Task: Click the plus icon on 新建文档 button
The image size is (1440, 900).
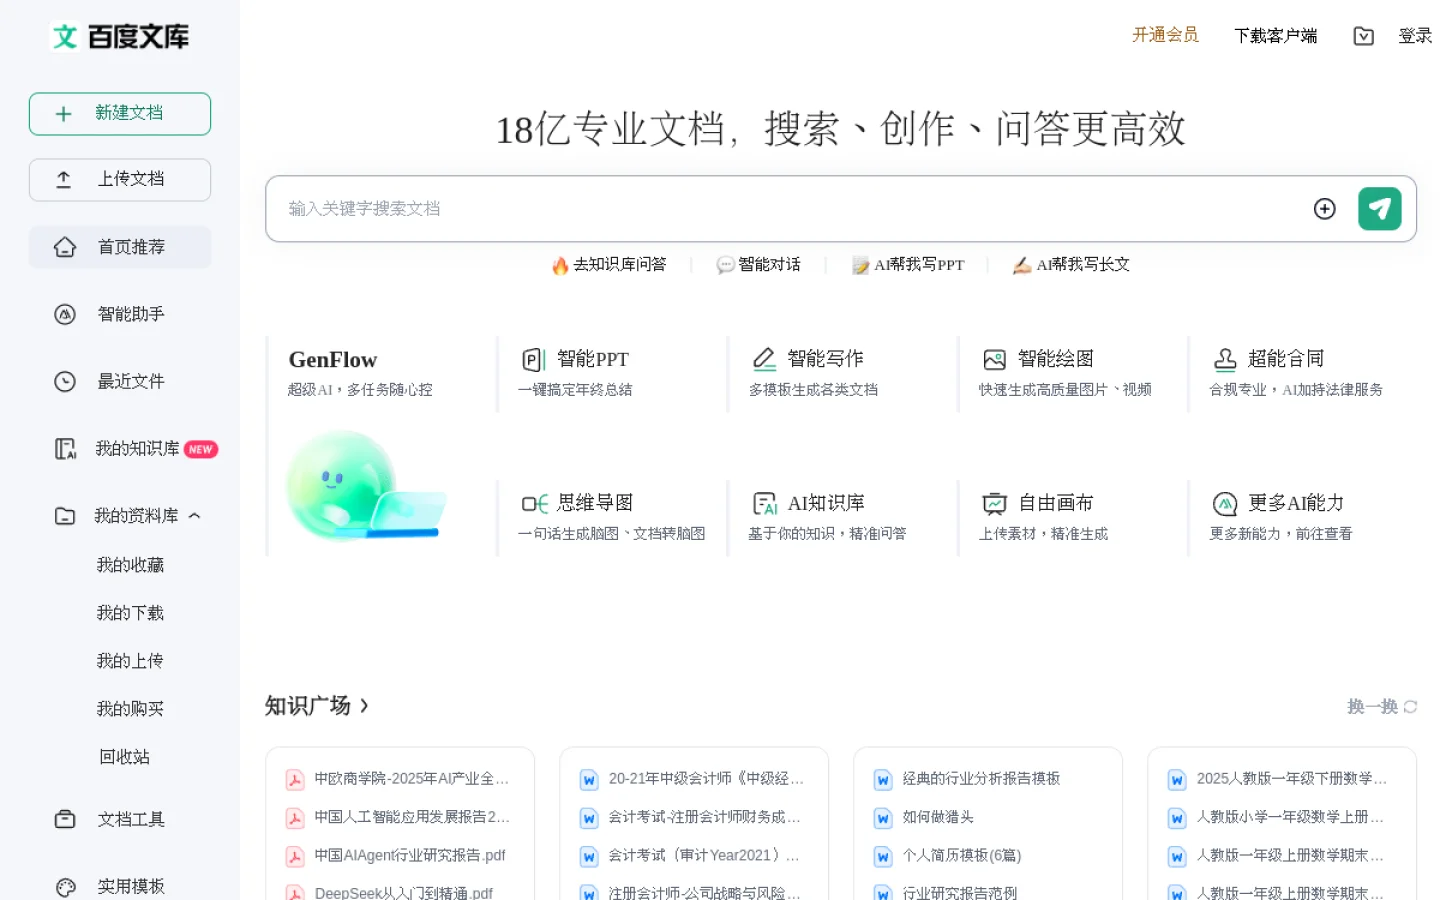Action: point(64,114)
